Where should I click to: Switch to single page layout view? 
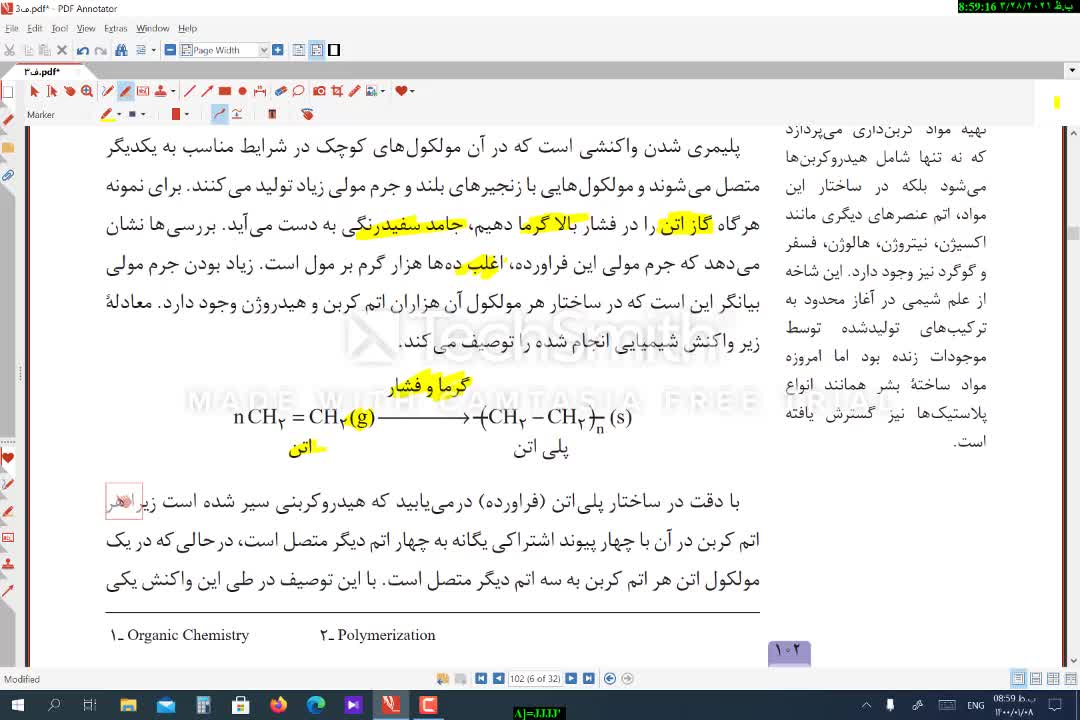click(299, 50)
